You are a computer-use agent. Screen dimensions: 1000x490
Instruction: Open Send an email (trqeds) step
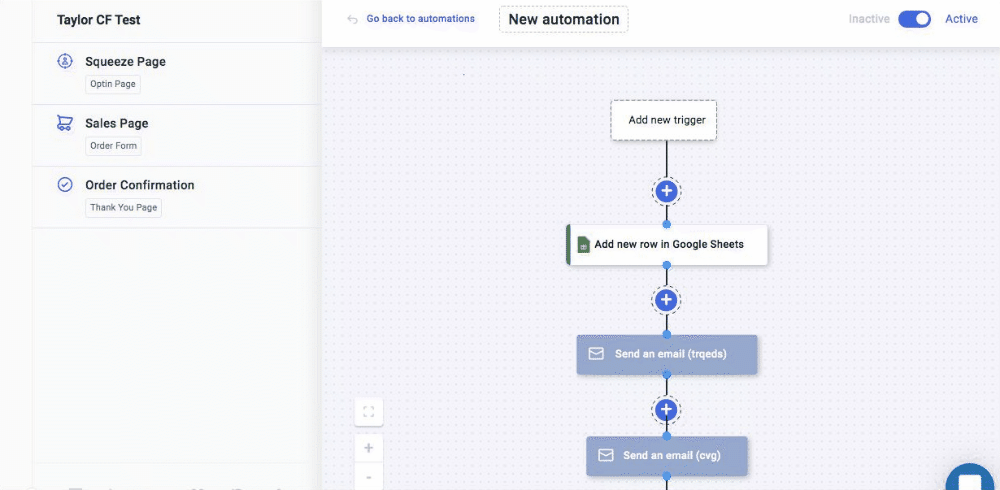click(666, 354)
